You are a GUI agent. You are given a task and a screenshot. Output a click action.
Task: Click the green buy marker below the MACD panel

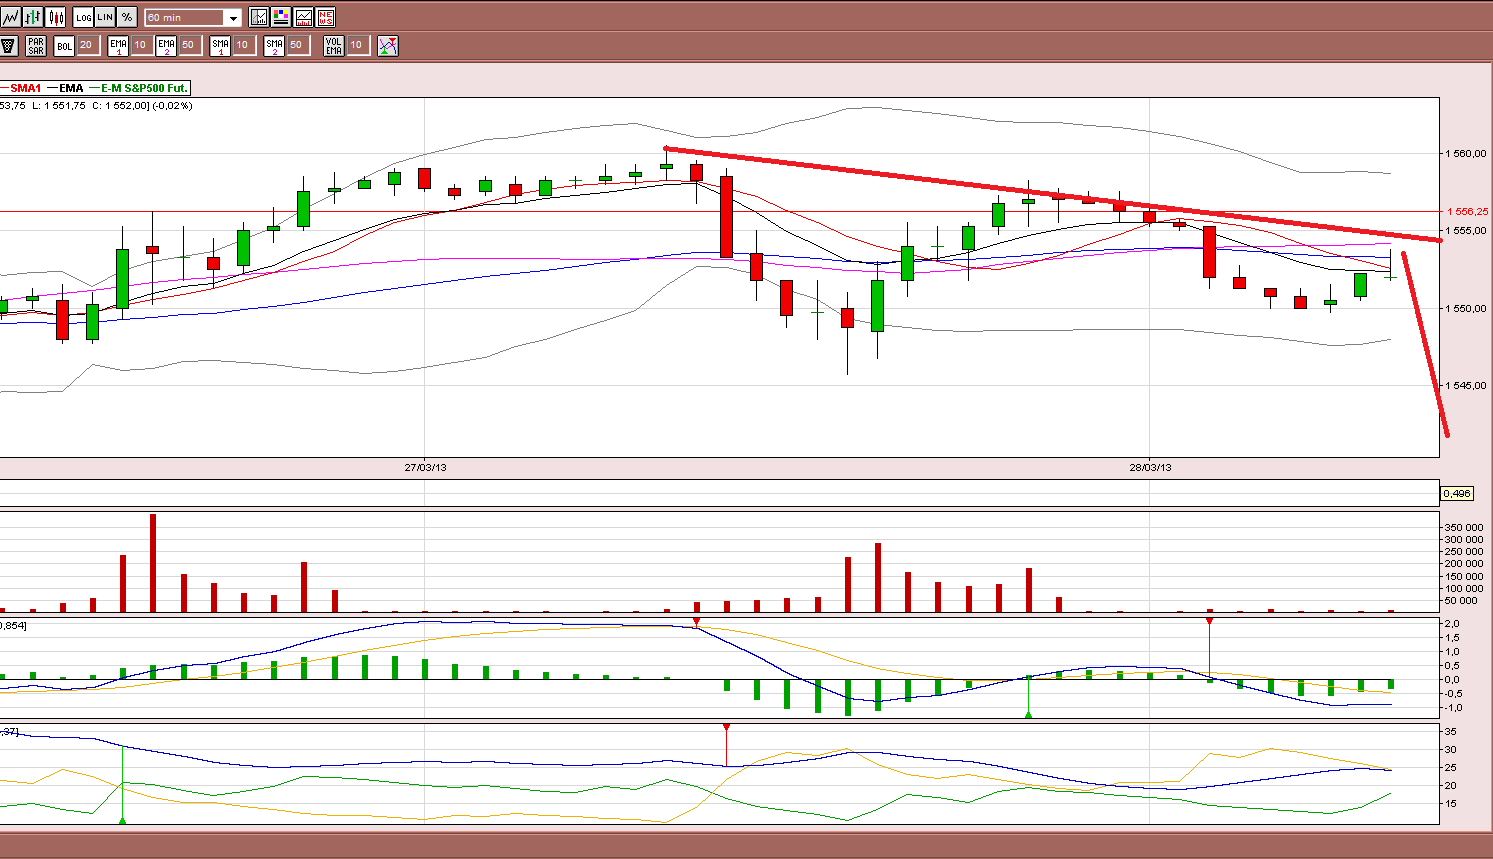tap(1028, 714)
